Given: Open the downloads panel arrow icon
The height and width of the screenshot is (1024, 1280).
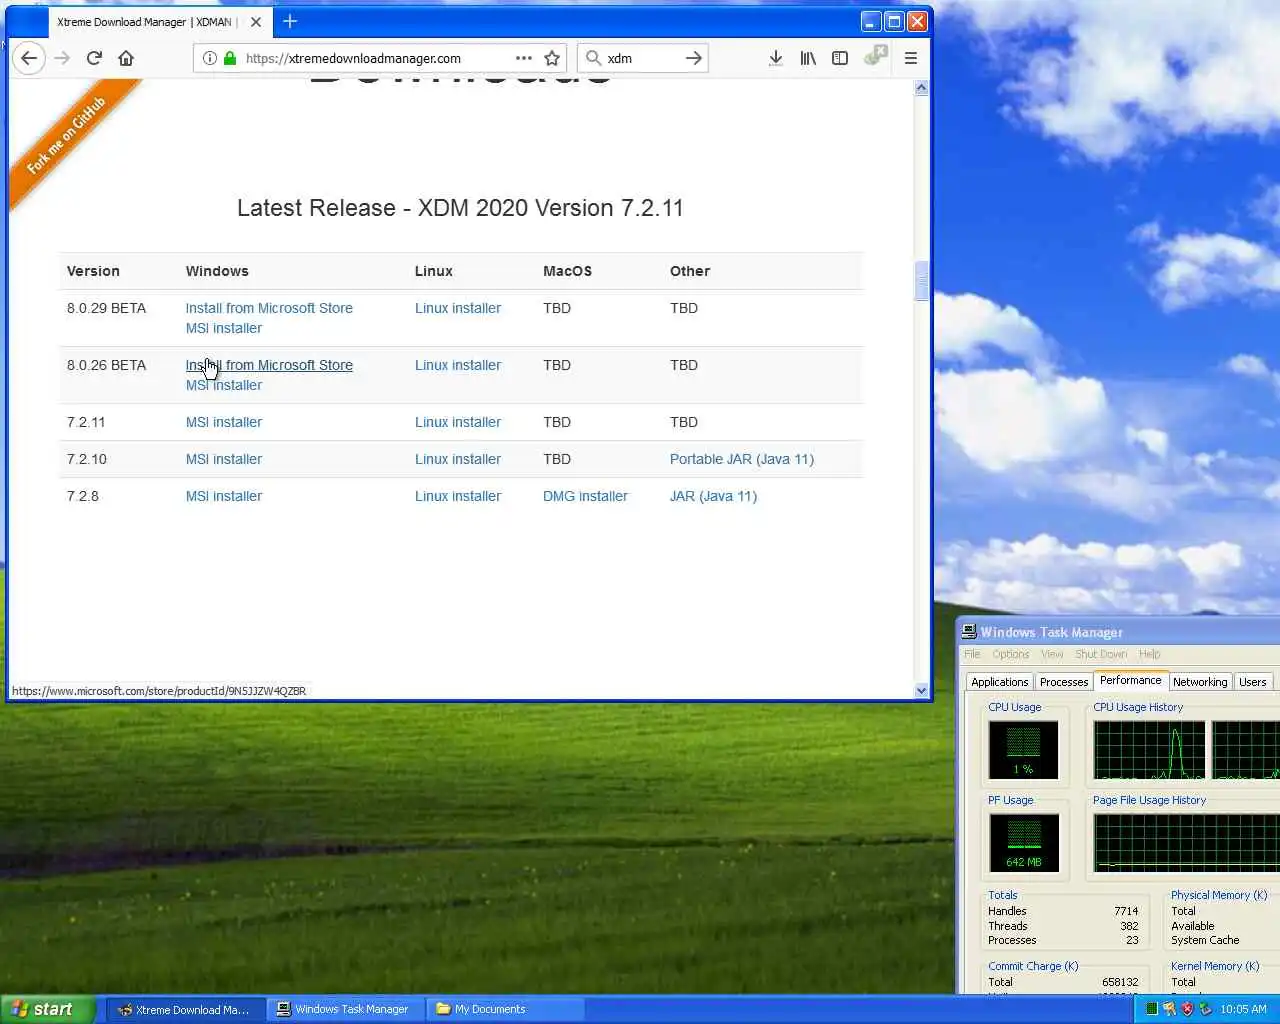Looking at the screenshot, I should (775, 58).
